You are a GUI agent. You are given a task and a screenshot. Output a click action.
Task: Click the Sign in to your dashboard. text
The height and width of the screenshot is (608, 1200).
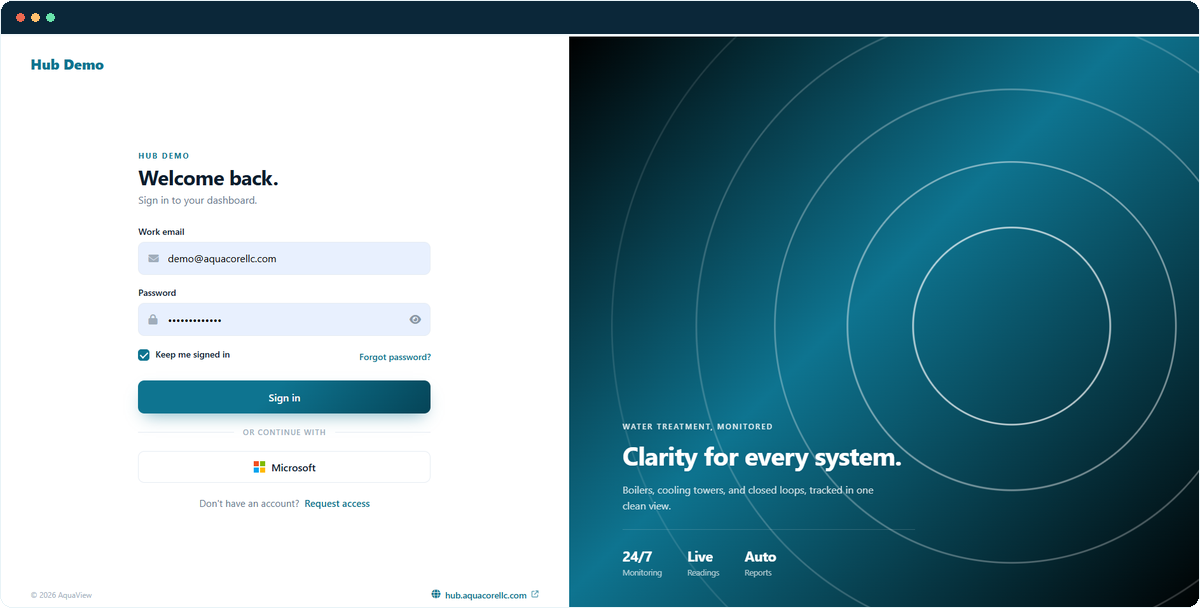[197, 200]
